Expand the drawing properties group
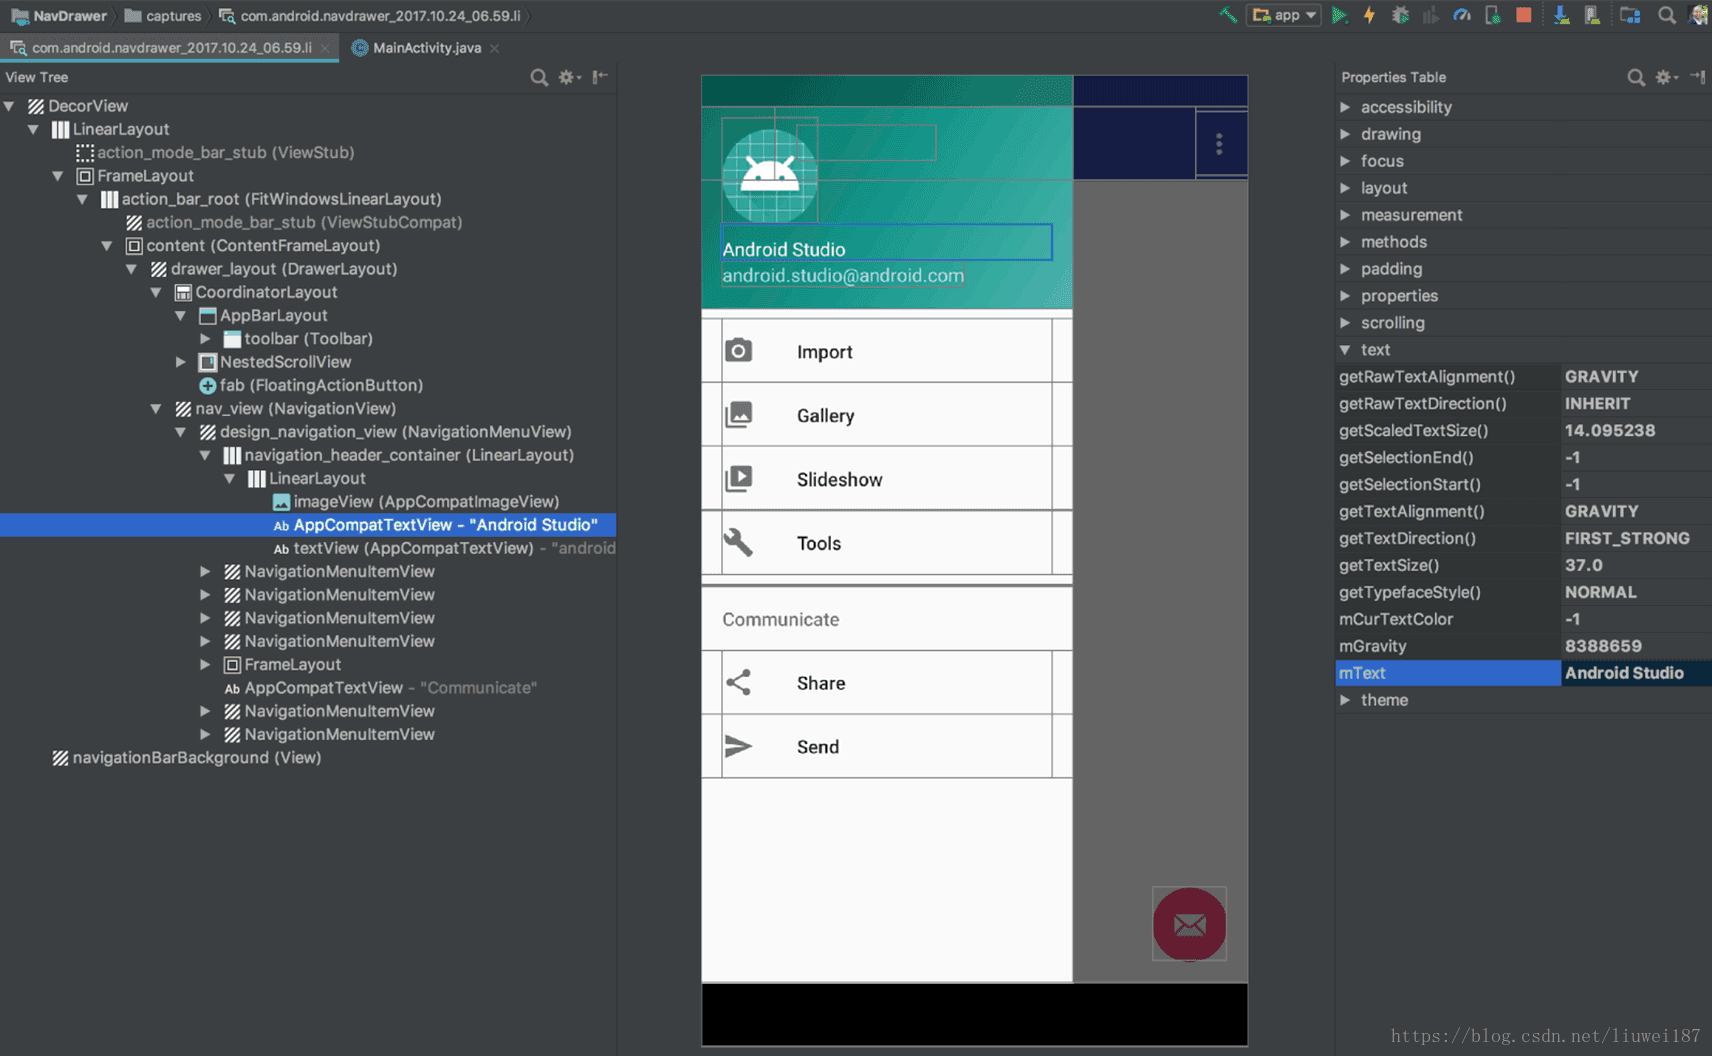The width and height of the screenshot is (1712, 1056). 1345,134
